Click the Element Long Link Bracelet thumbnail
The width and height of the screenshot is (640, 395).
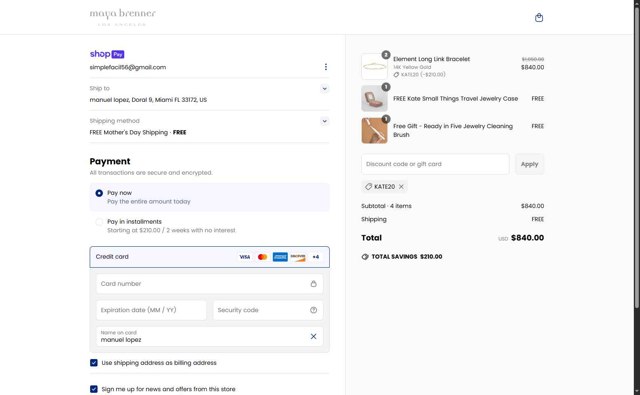click(x=374, y=67)
